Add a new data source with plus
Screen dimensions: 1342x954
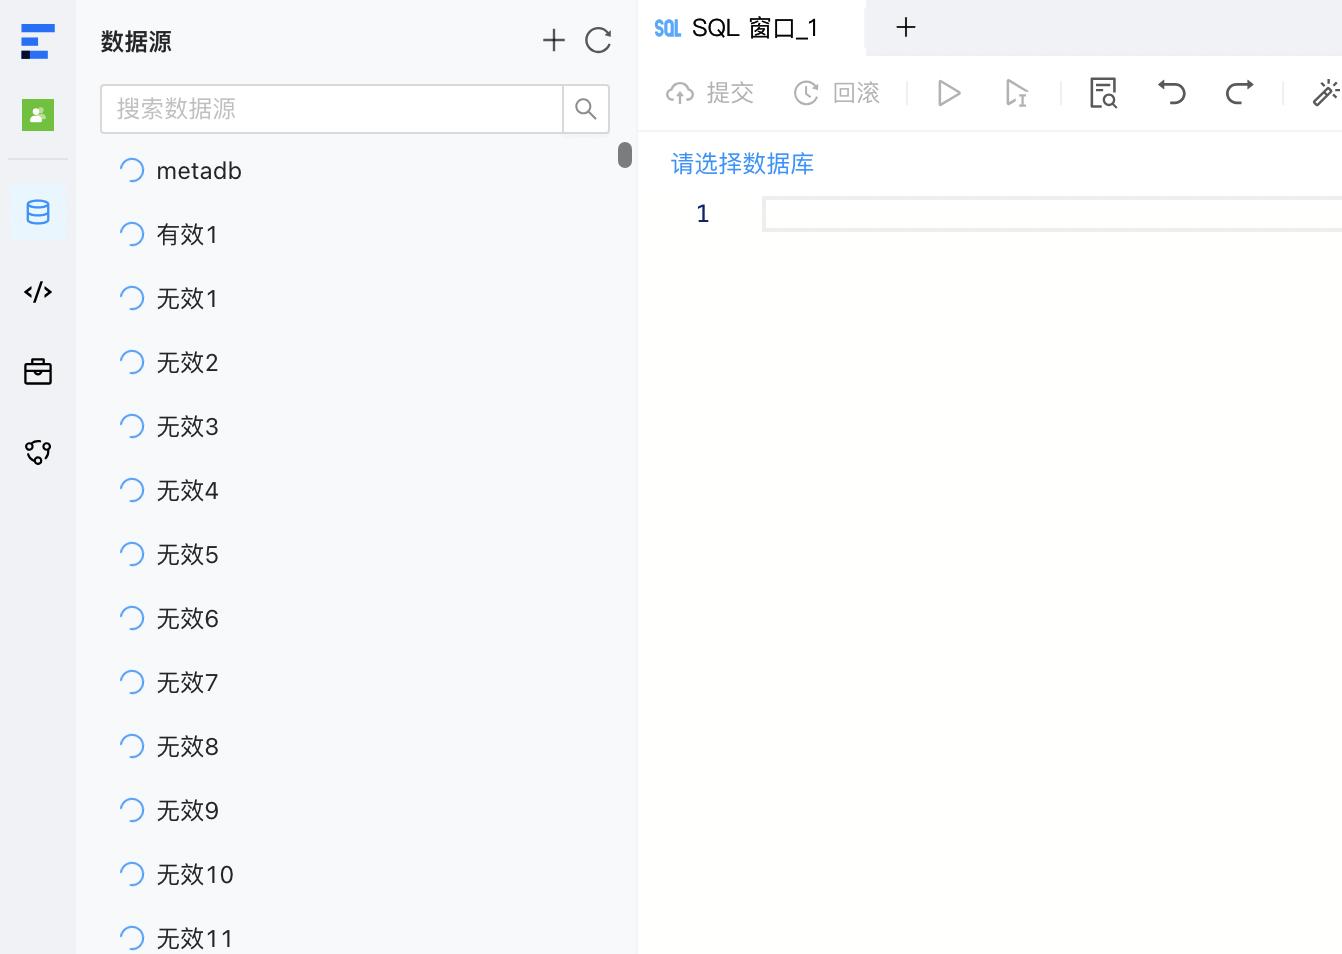553,40
